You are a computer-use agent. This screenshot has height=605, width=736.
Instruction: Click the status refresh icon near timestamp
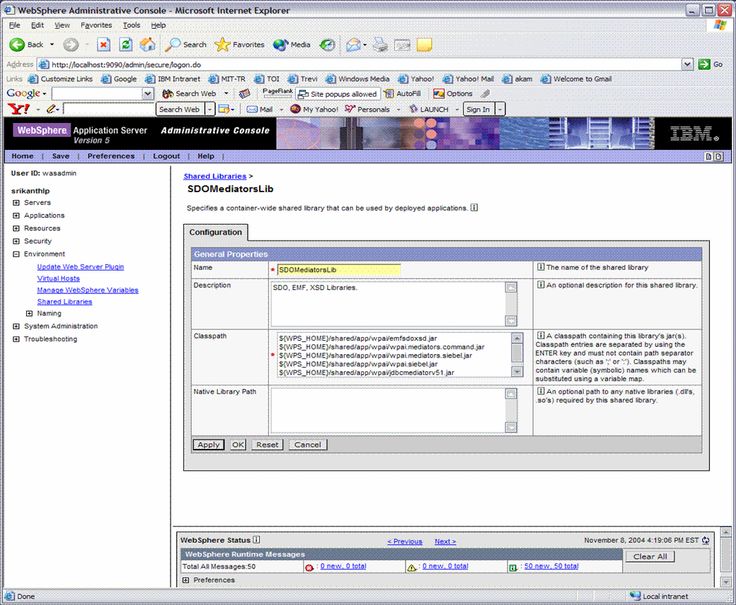(x=705, y=540)
